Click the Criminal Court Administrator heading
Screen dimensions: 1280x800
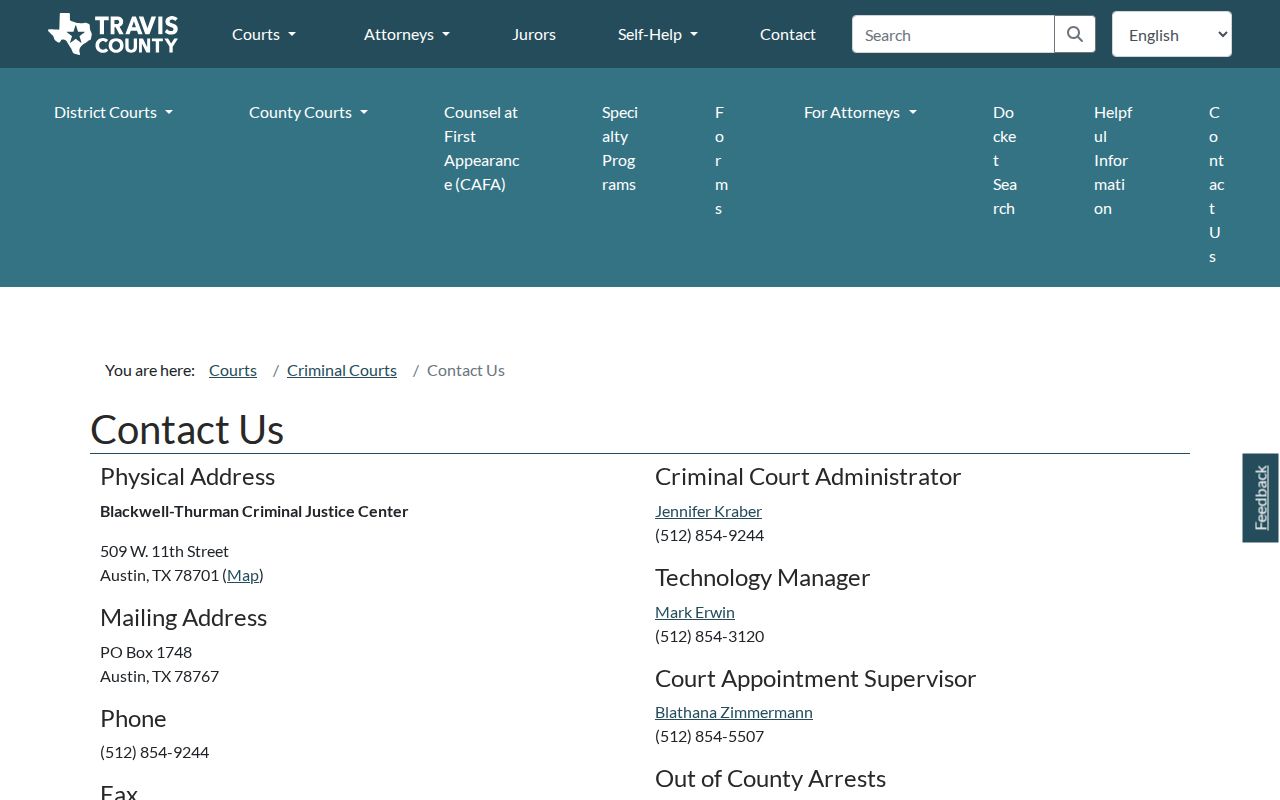pos(808,476)
